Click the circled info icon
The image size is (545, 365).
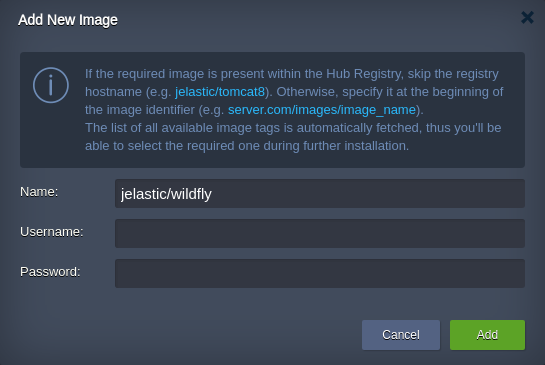pos(51,85)
